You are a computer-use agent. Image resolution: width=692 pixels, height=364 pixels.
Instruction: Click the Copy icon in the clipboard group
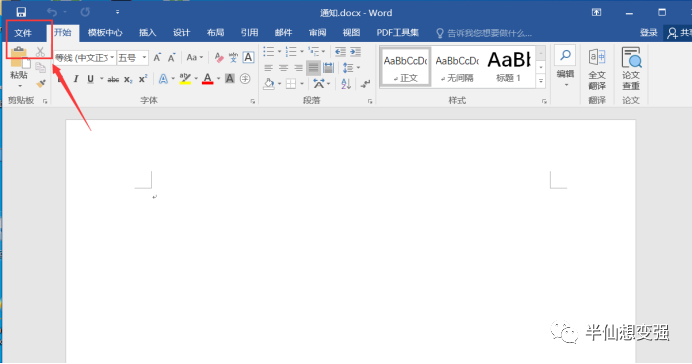coord(40,67)
